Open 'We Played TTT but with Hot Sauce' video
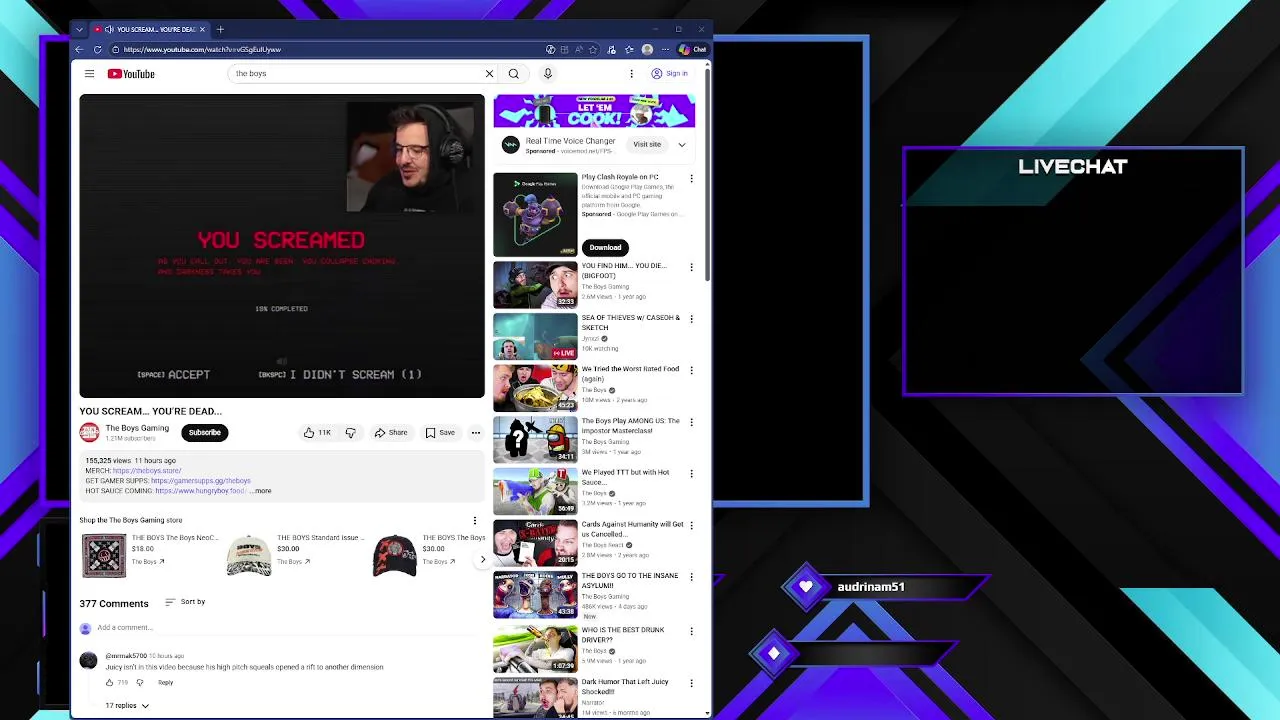The height and width of the screenshot is (720, 1280). (x=535, y=491)
